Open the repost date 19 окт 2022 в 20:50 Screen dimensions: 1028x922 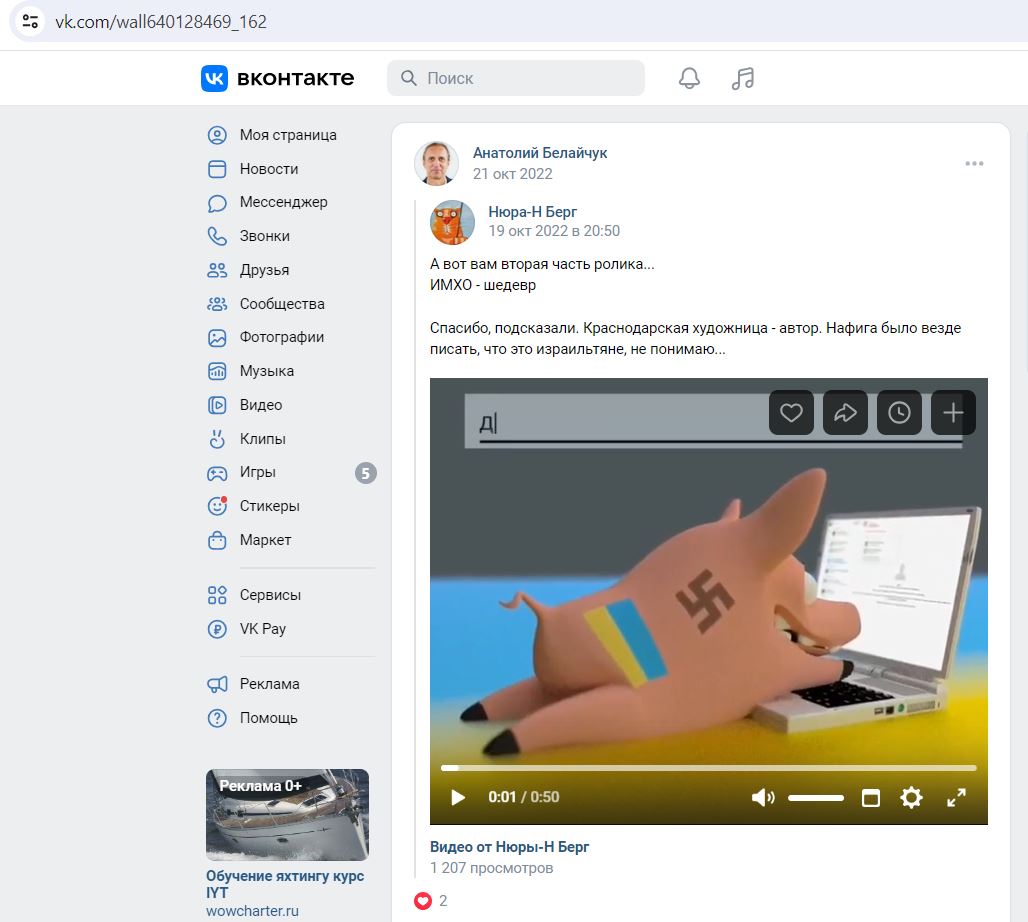coord(554,231)
